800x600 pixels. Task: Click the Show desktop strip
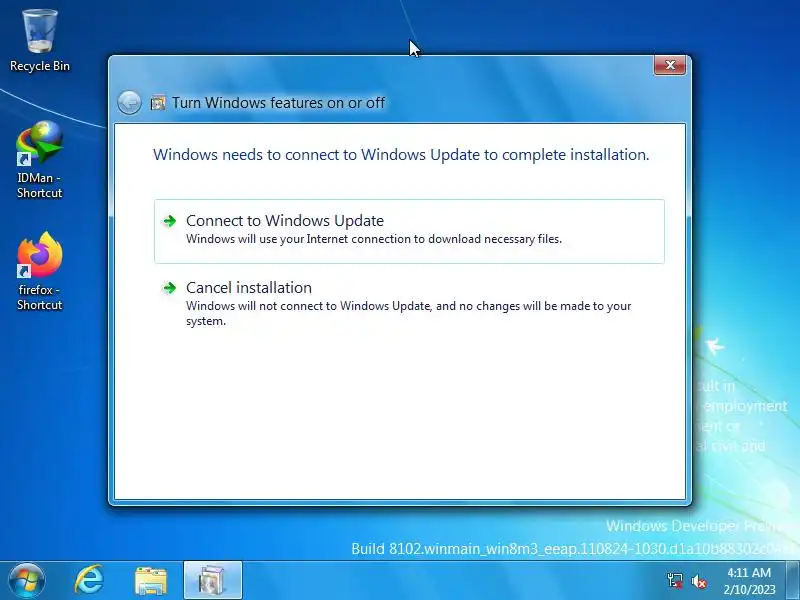[793, 581]
